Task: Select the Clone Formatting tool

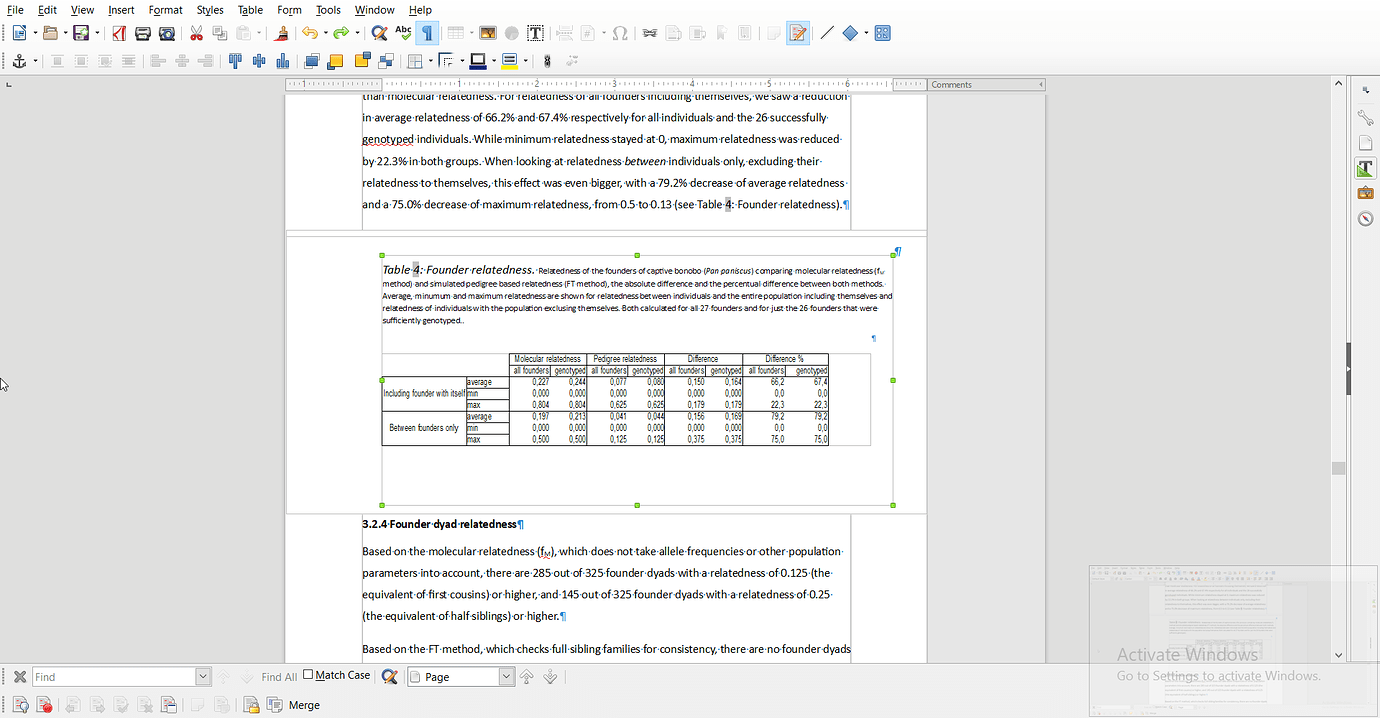Action: (x=280, y=33)
